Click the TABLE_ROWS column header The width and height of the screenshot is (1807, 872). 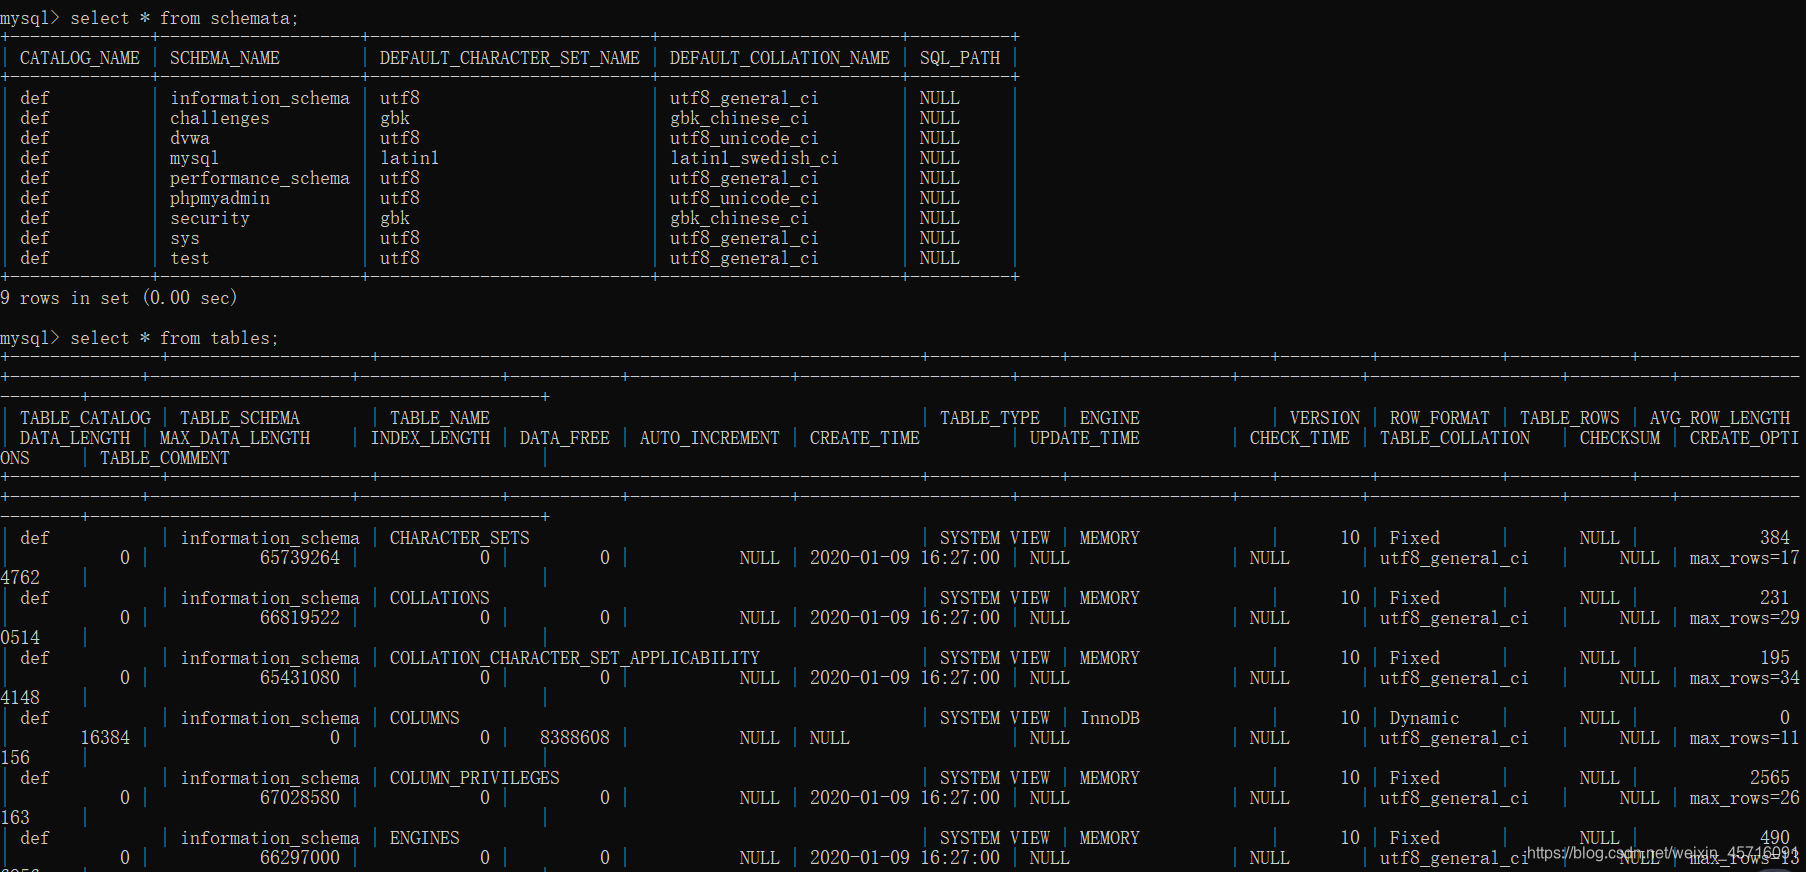(1570, 418)
